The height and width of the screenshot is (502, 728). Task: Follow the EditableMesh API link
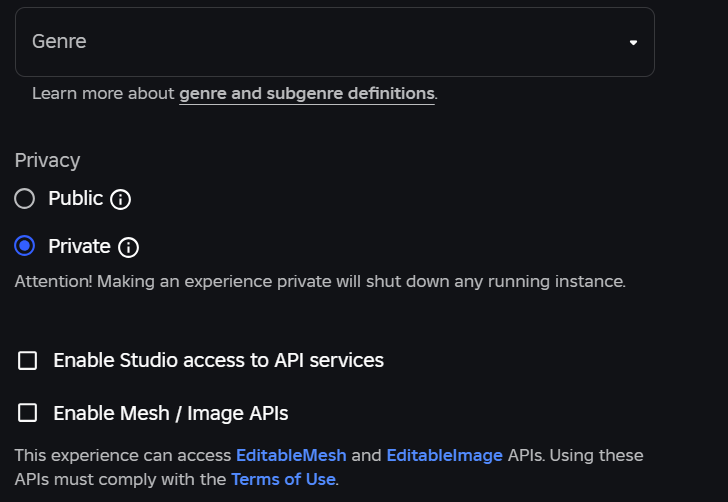coord(291,455)
